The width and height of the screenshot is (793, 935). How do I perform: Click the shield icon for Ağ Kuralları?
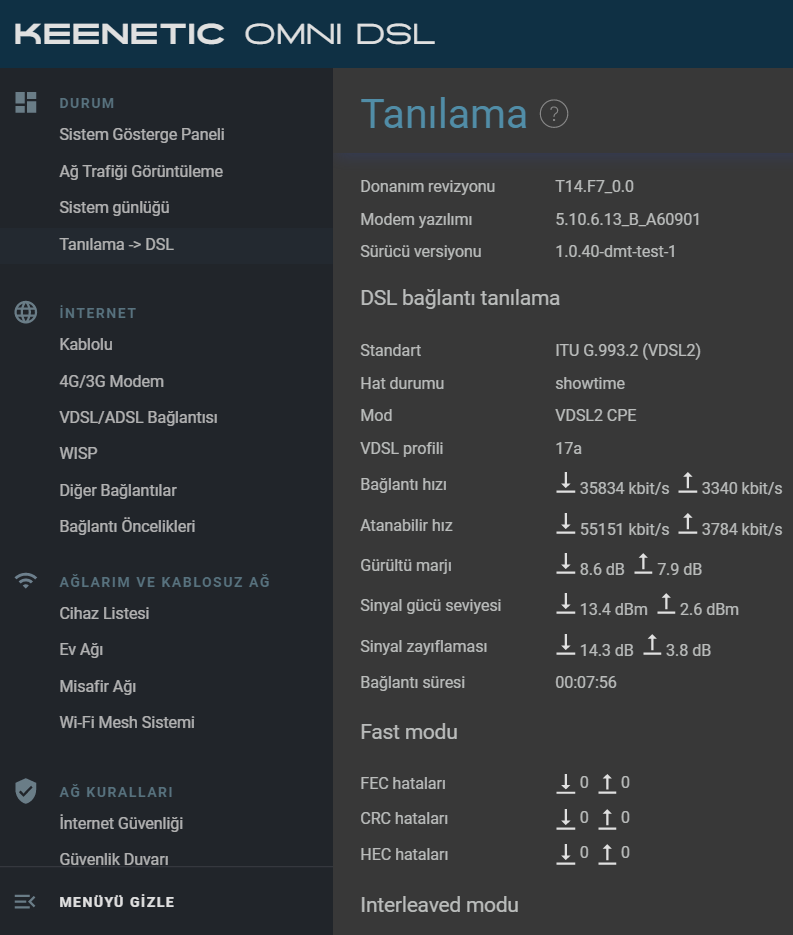tap(26, 791)
